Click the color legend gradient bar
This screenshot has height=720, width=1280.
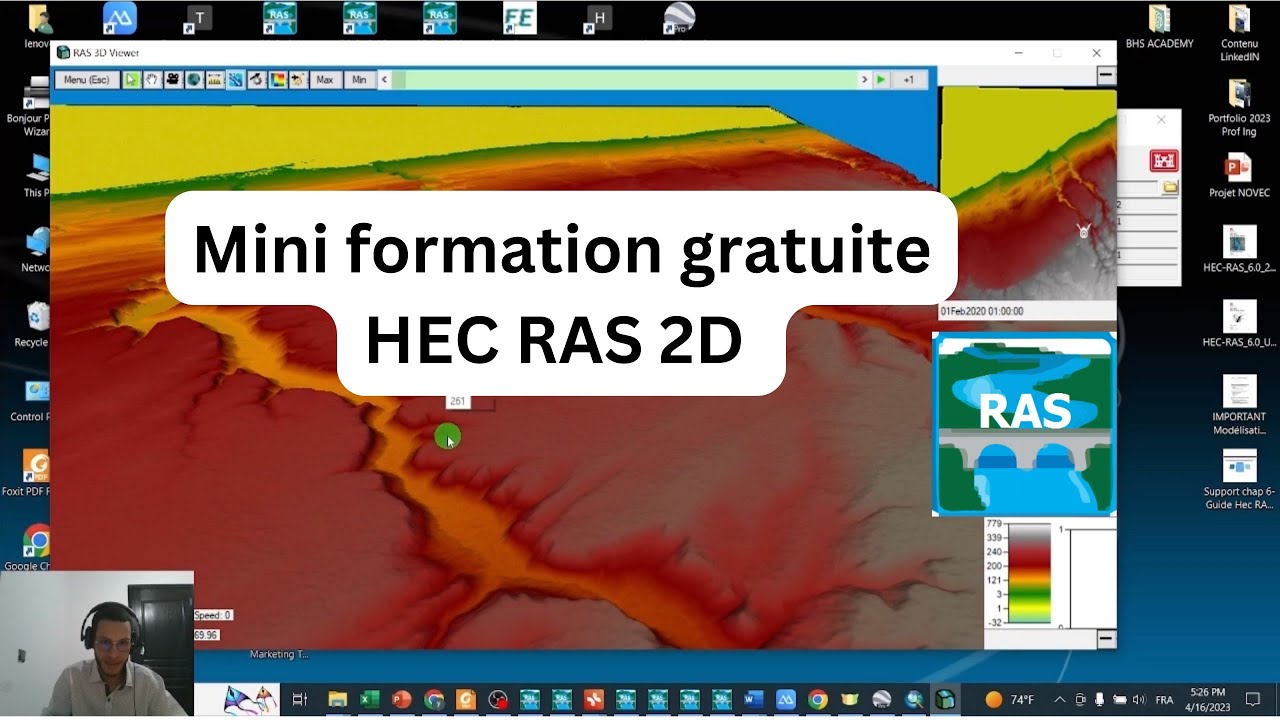[1029, 575]
